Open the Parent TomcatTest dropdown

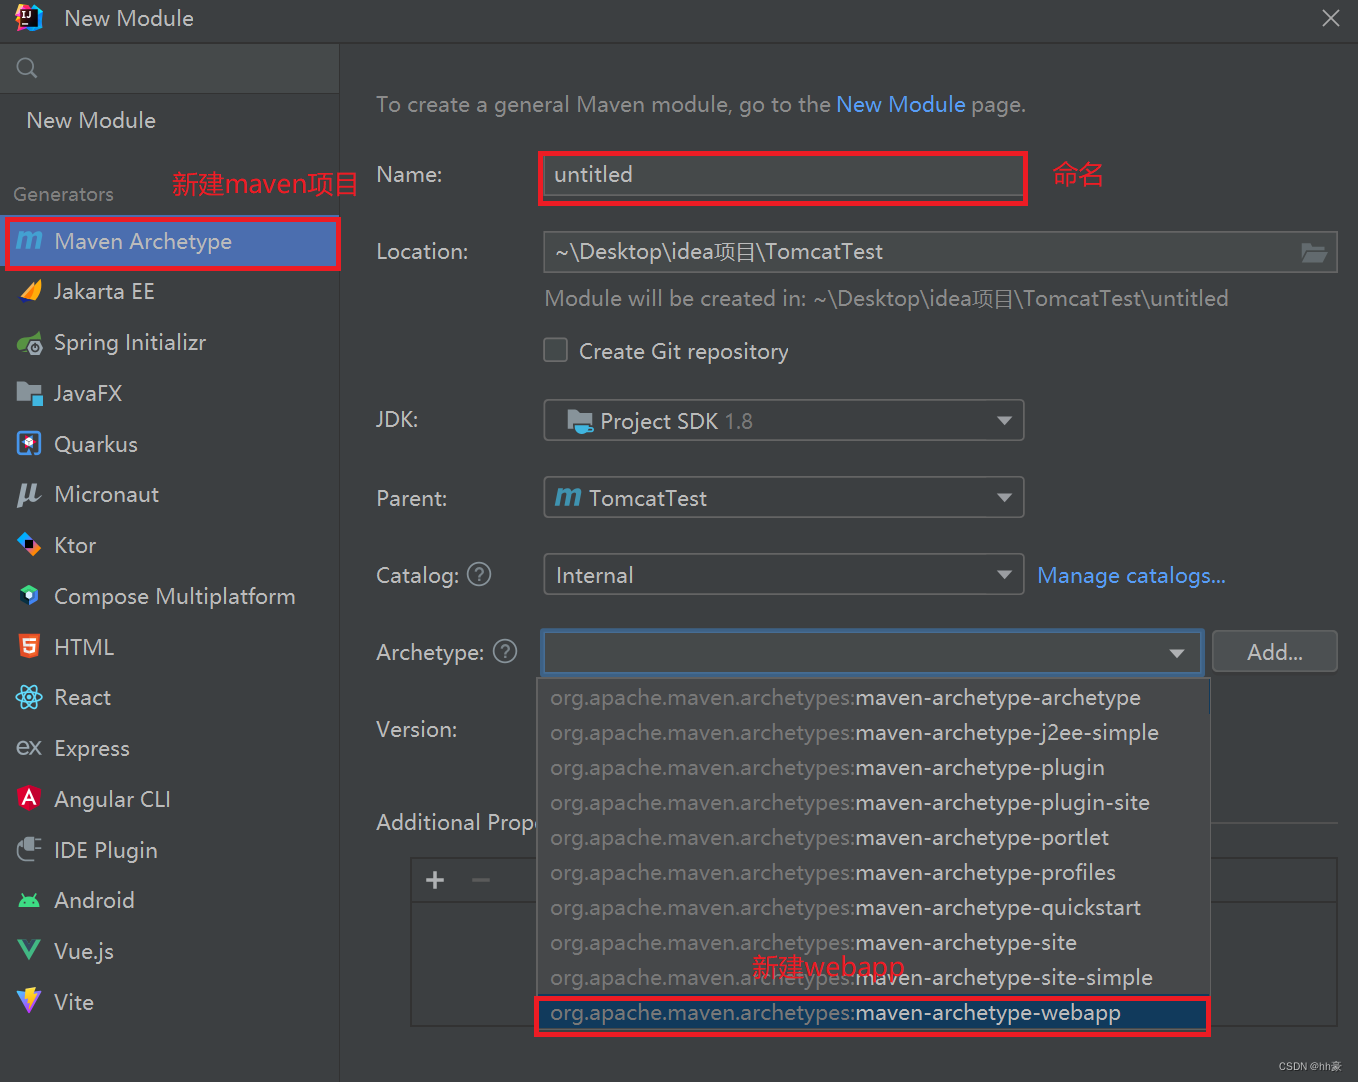coord(784,497)
